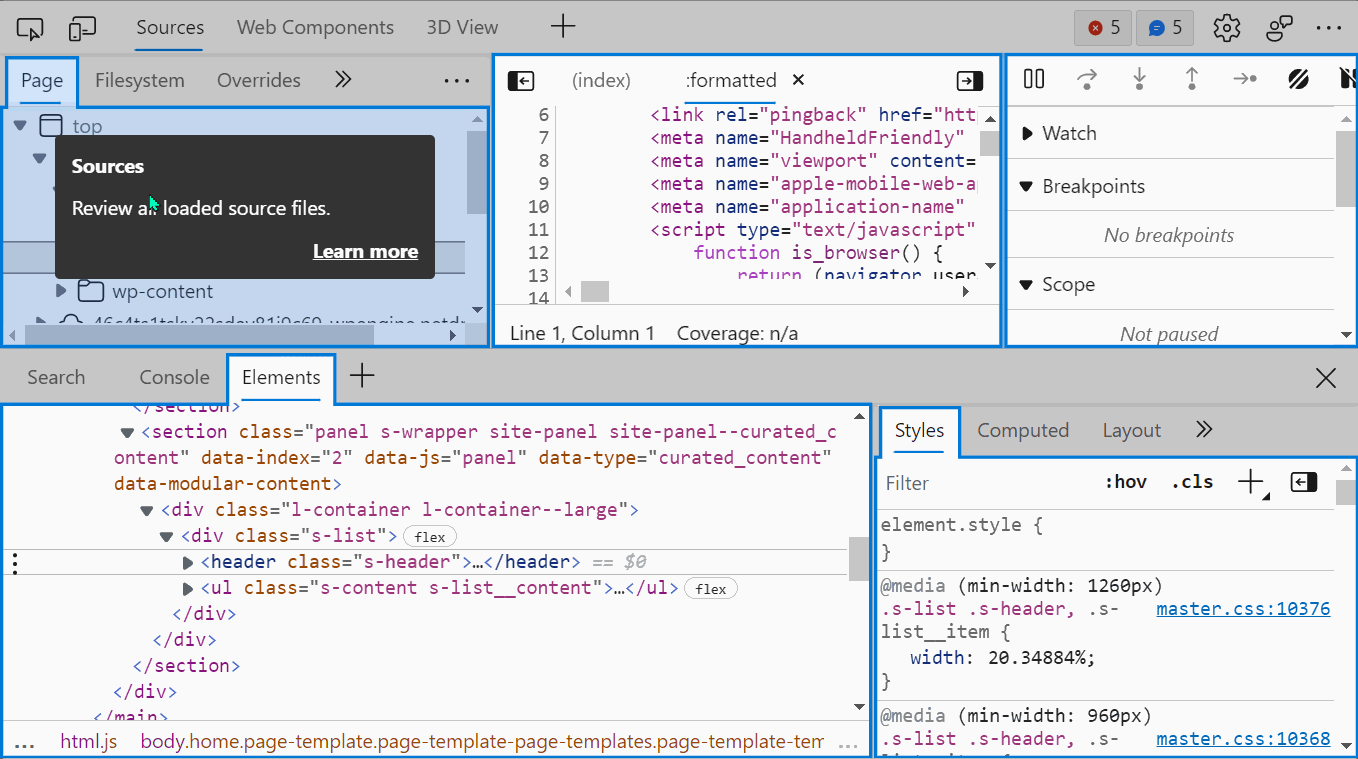This screenshot has height=759, width=1358.
Task: Click the Learn more link
Action: pyautogui.click(x=365, y=252)
